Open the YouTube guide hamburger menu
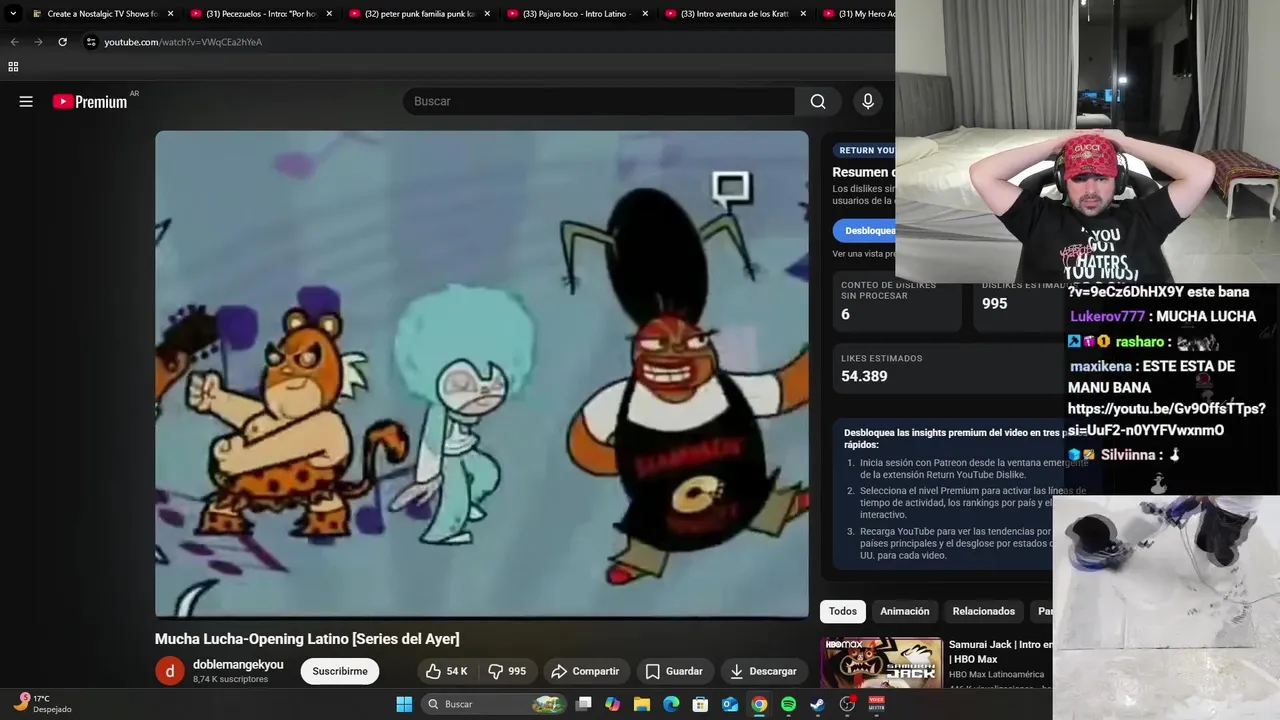Image resolution: width=1280 pixels, height=720 pixels. [26, 101]
